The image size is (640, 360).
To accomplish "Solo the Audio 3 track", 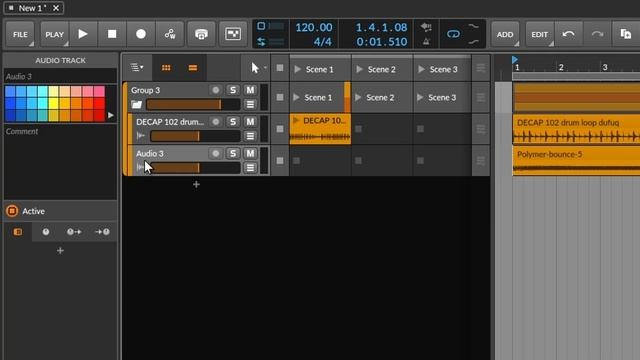I will [x=233, y=153].
